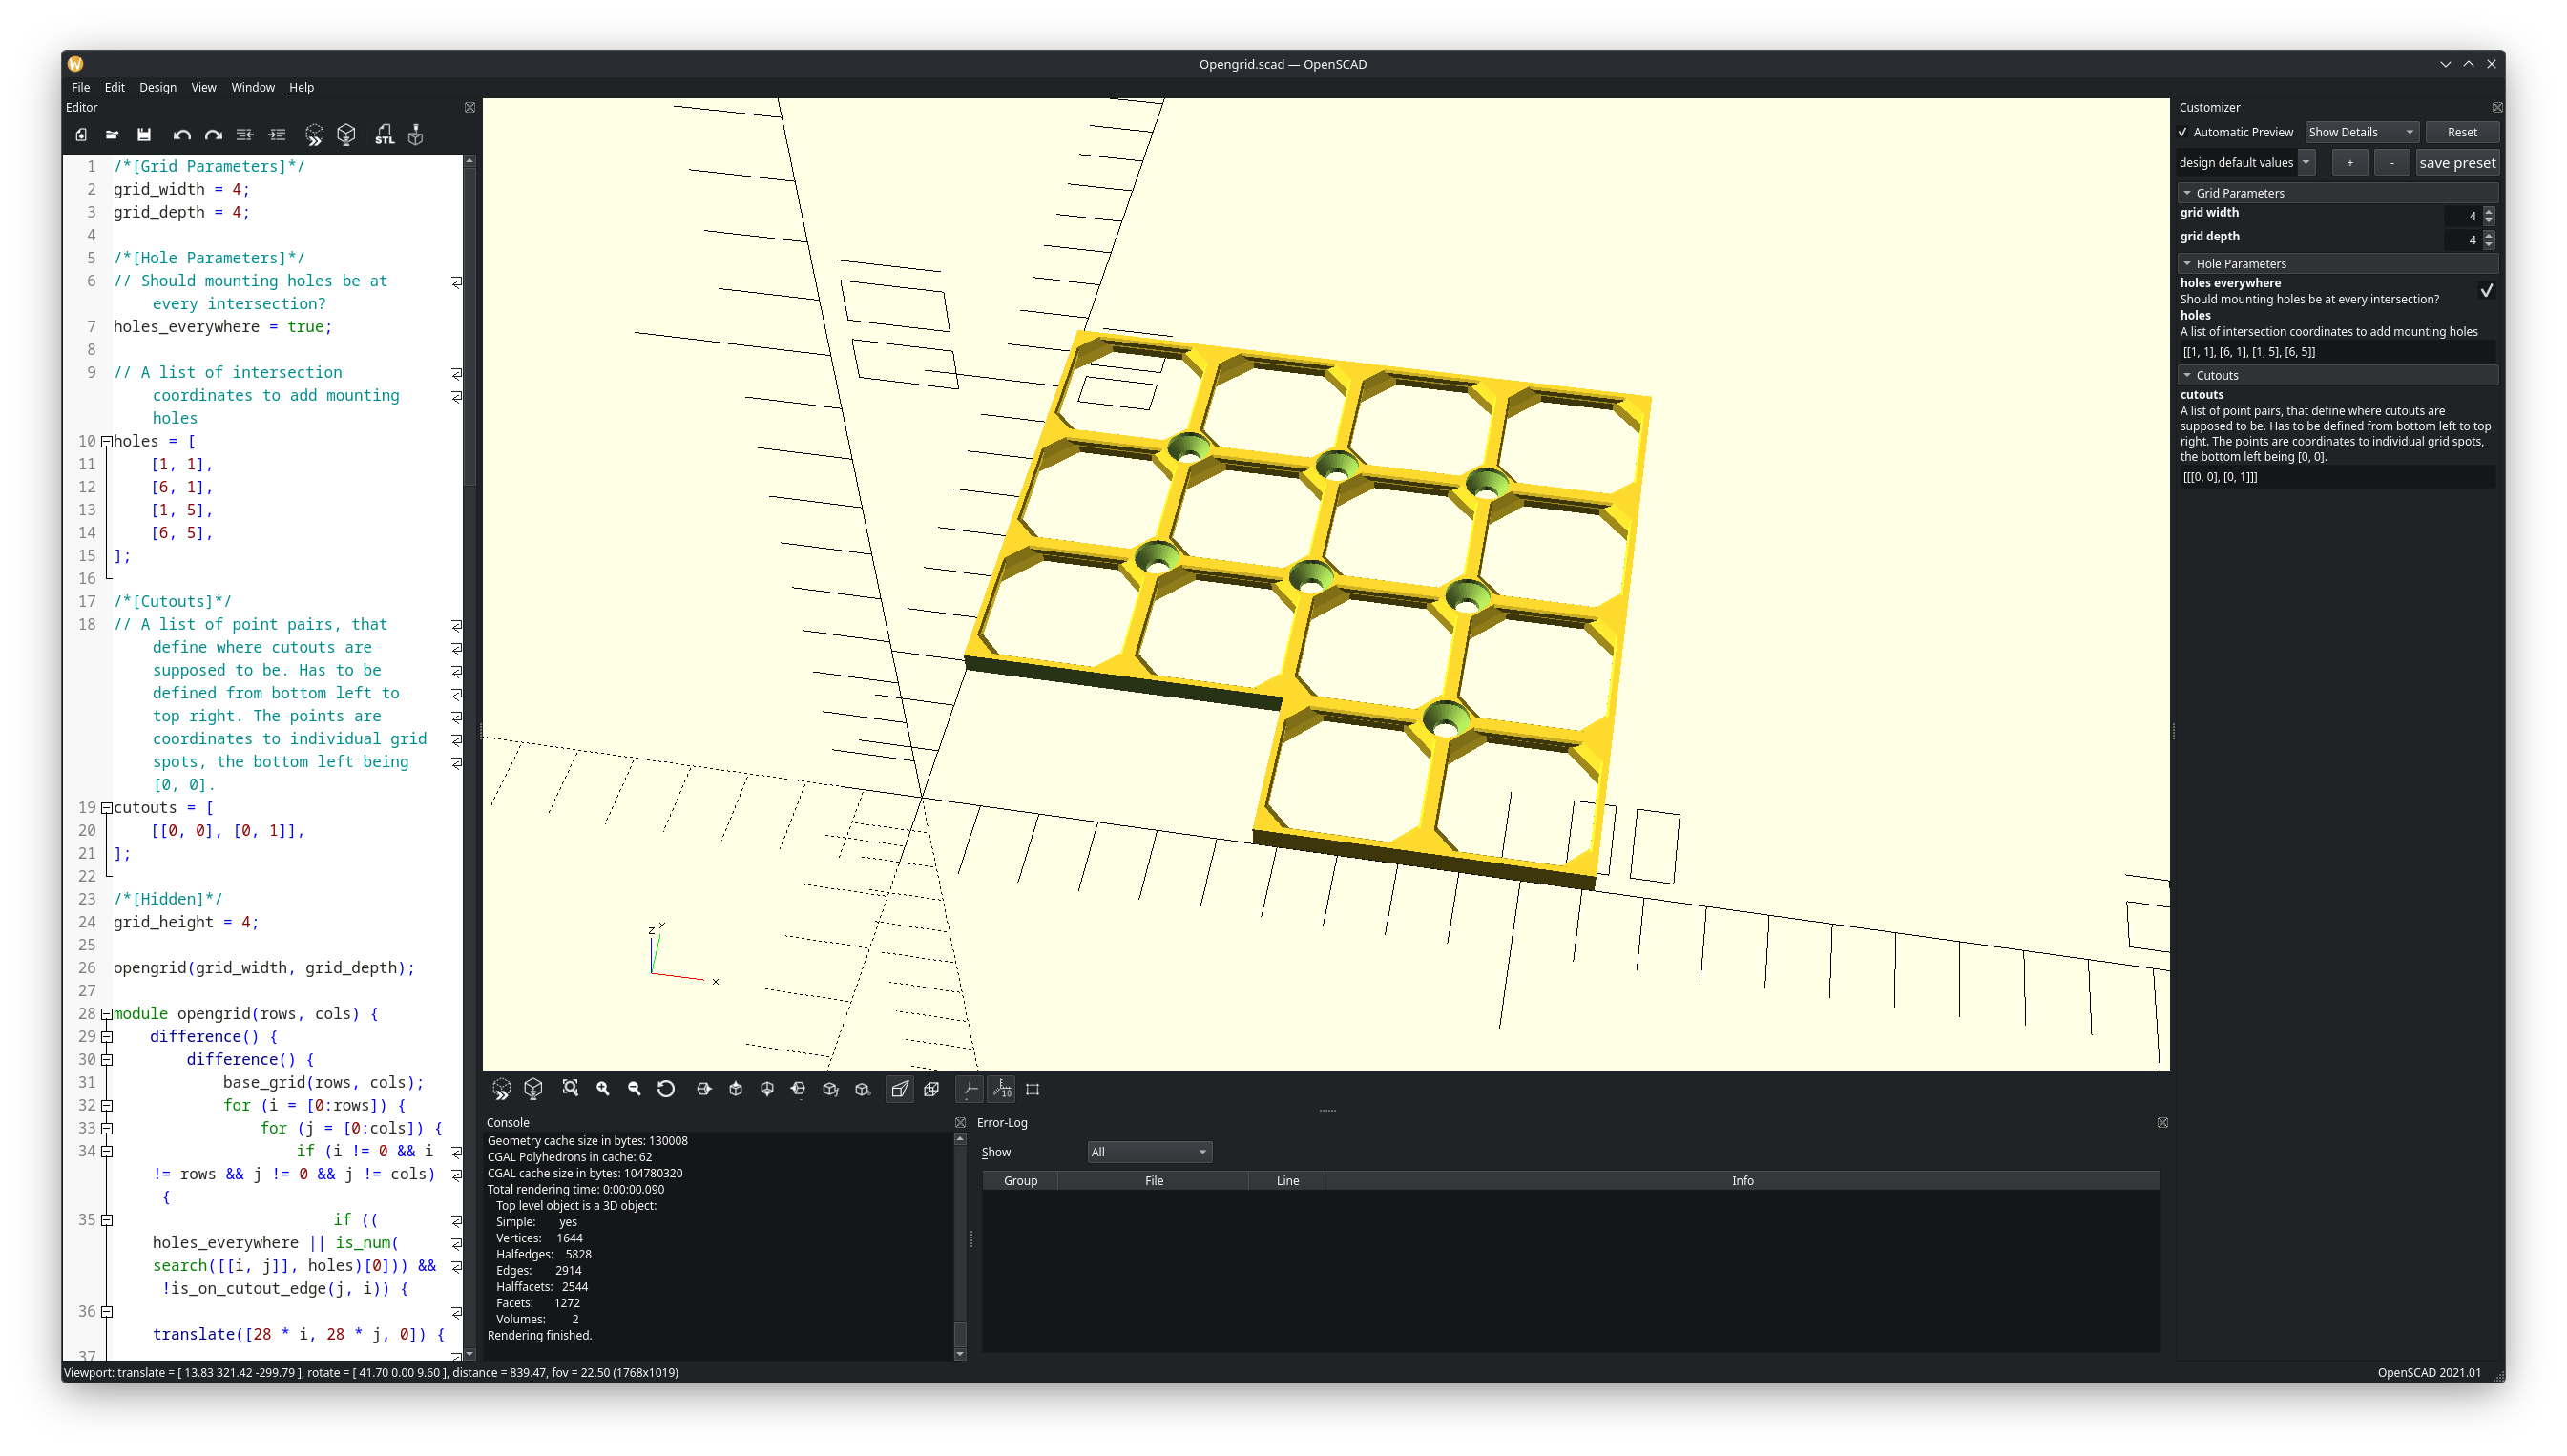
Task: Create a new file from editor toolbar
Action: click(81, 135)
